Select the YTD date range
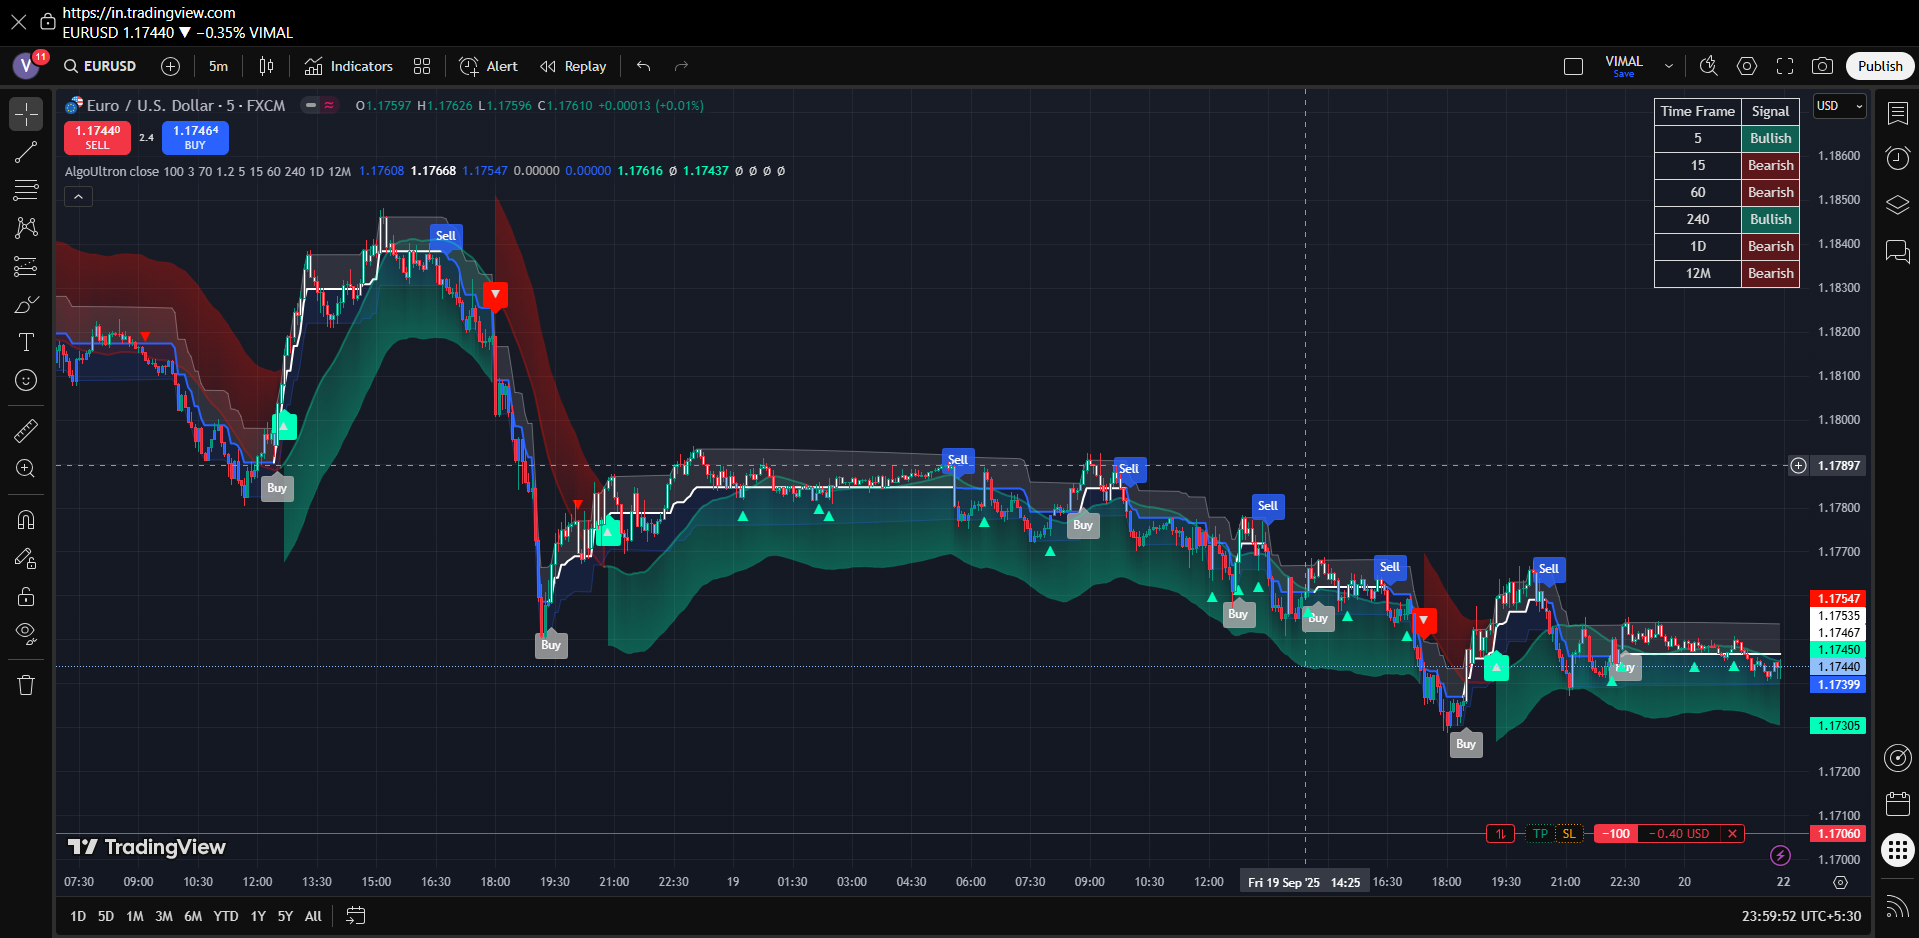This screenshot has height=938, width=1919. point(226,916)
